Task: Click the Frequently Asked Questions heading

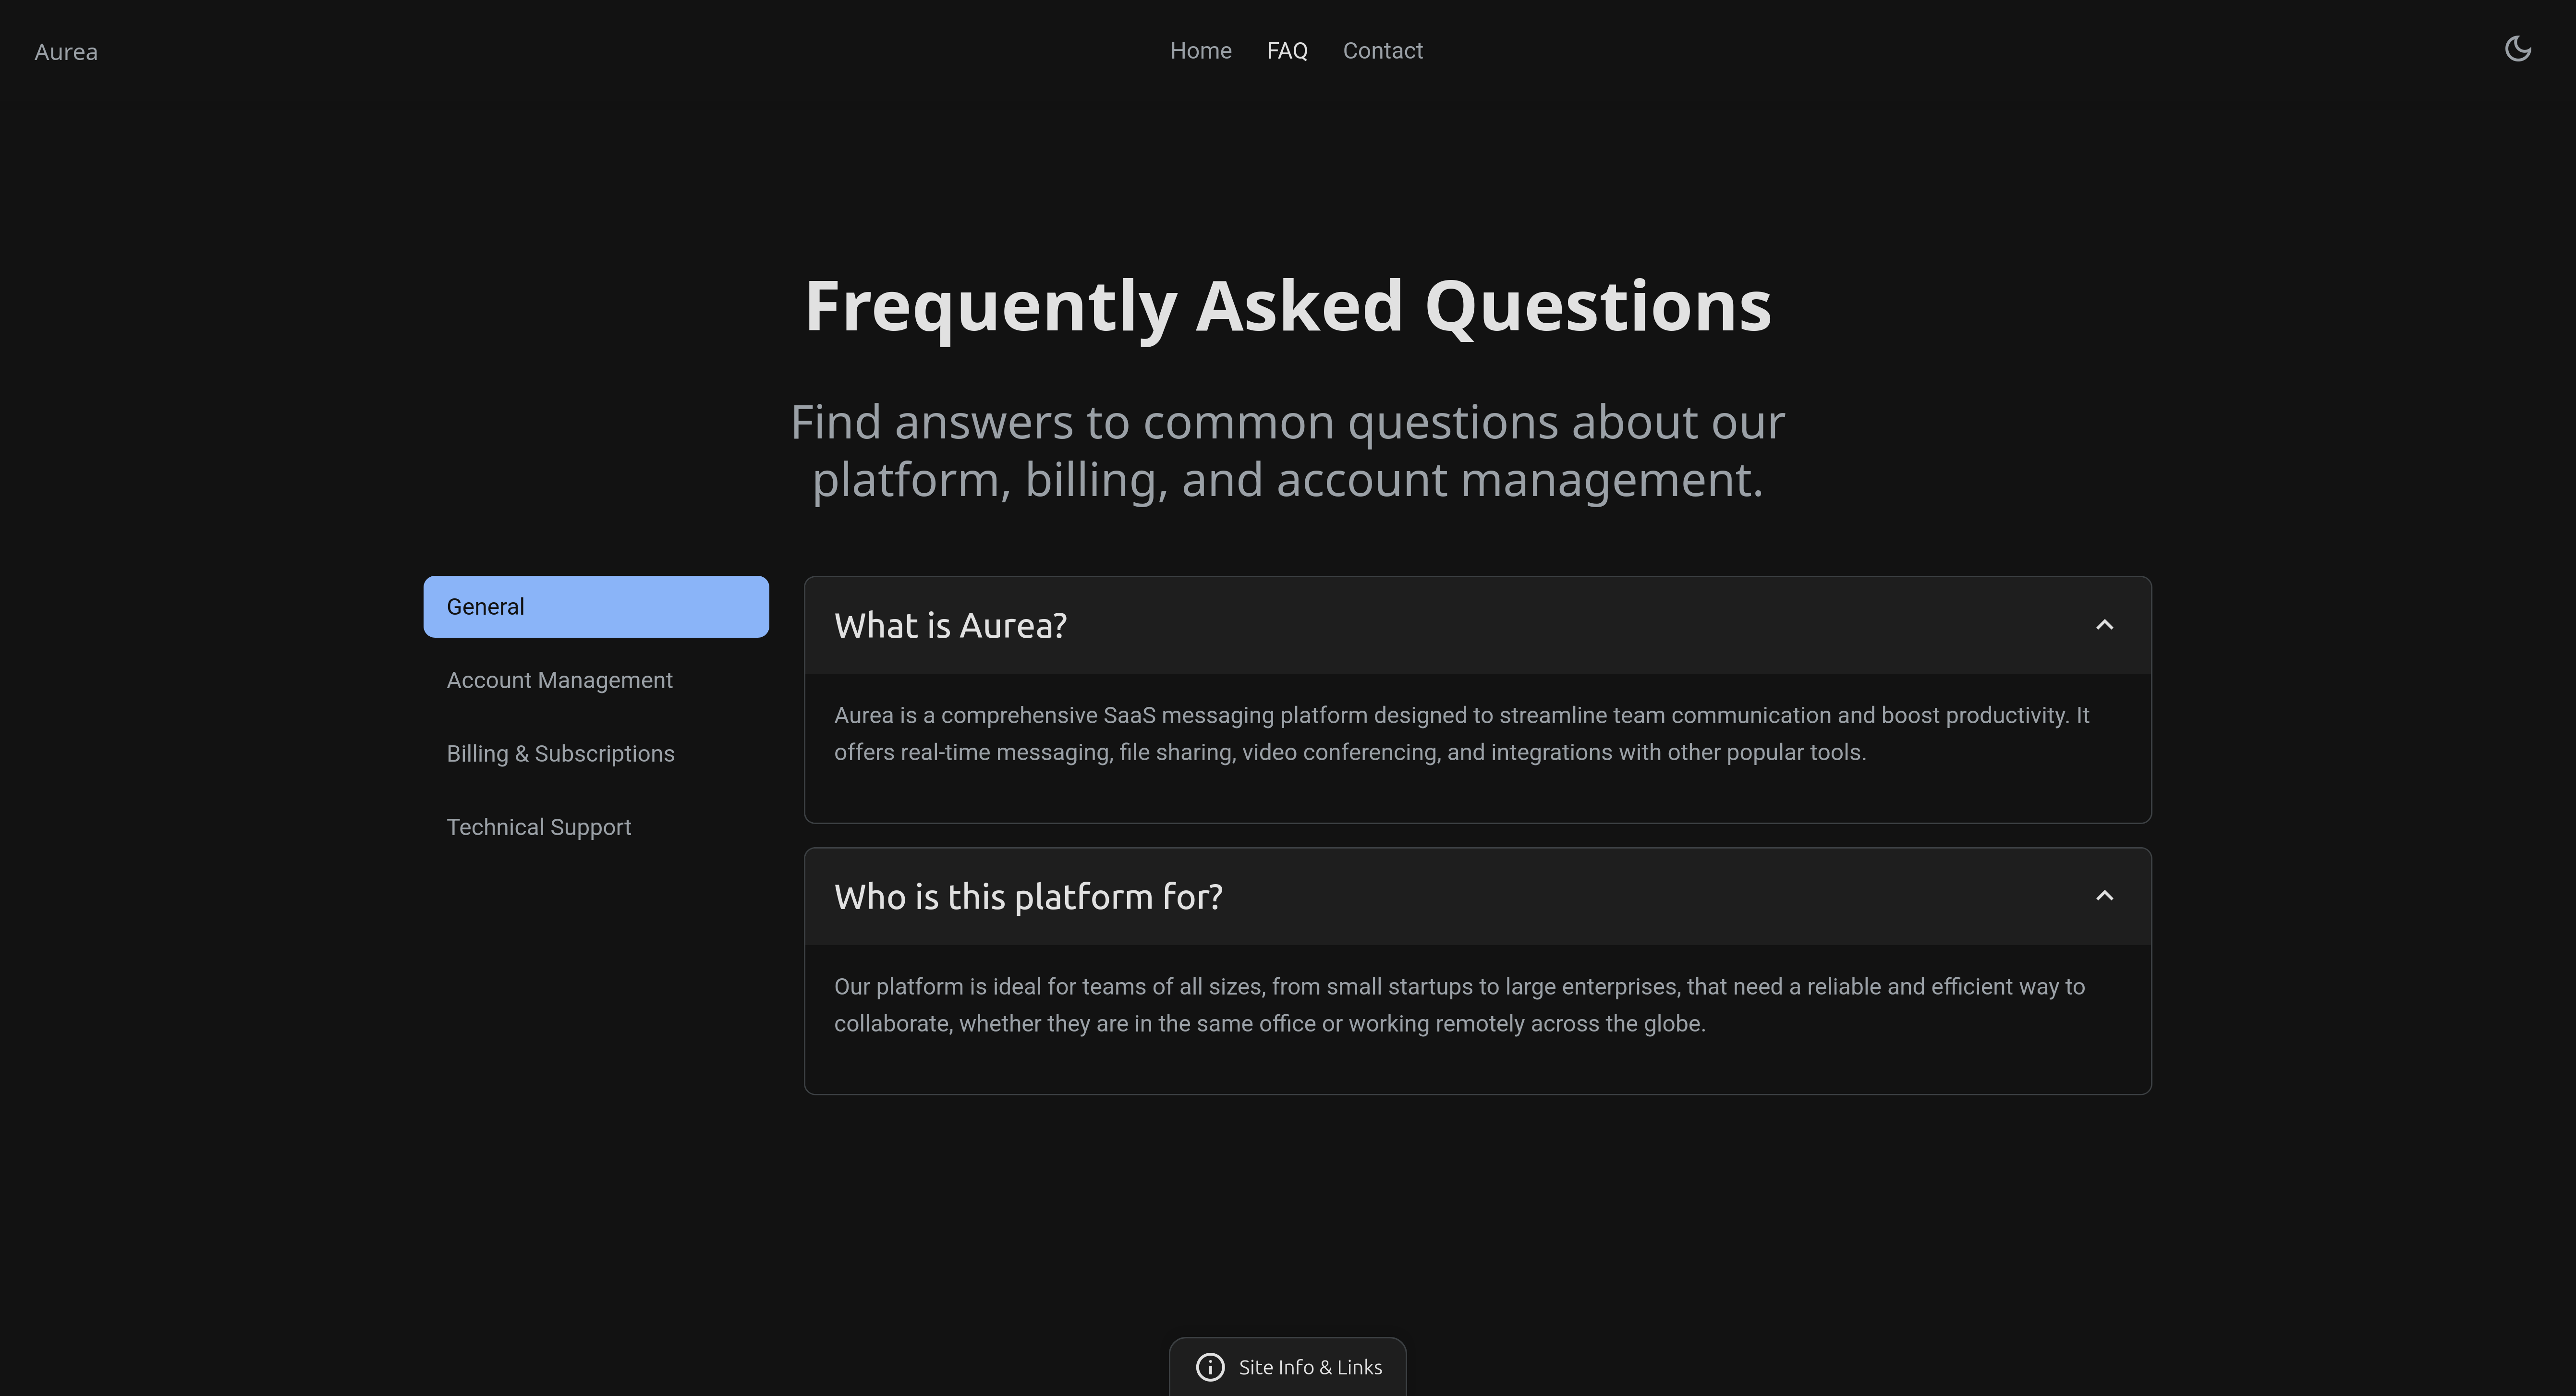Action: pos(1287,306)
